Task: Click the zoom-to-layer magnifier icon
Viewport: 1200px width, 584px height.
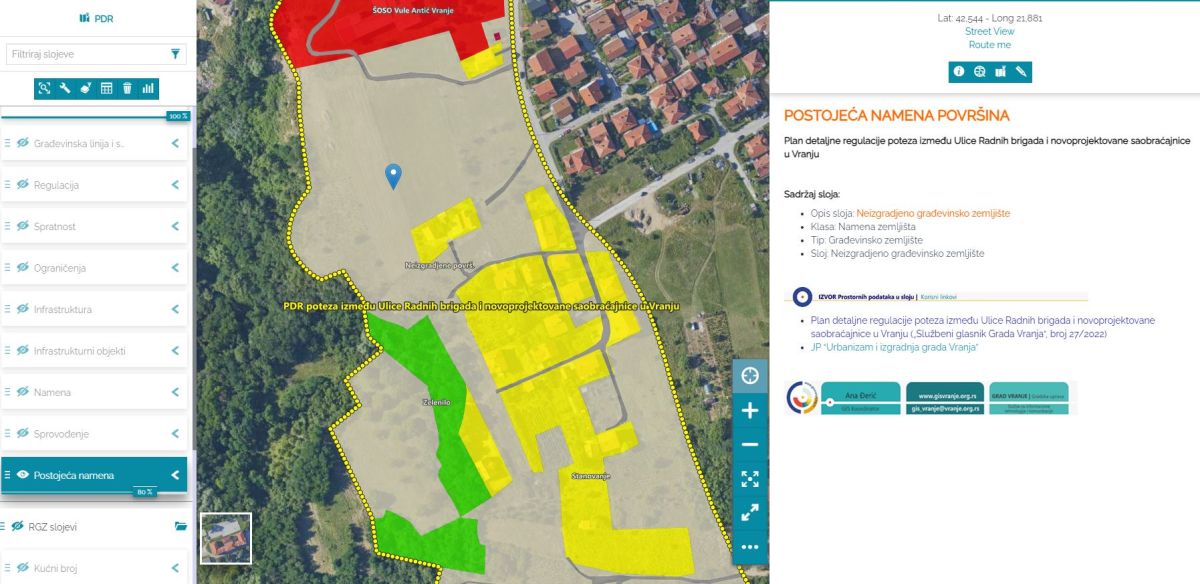Action: click(44, 88)
